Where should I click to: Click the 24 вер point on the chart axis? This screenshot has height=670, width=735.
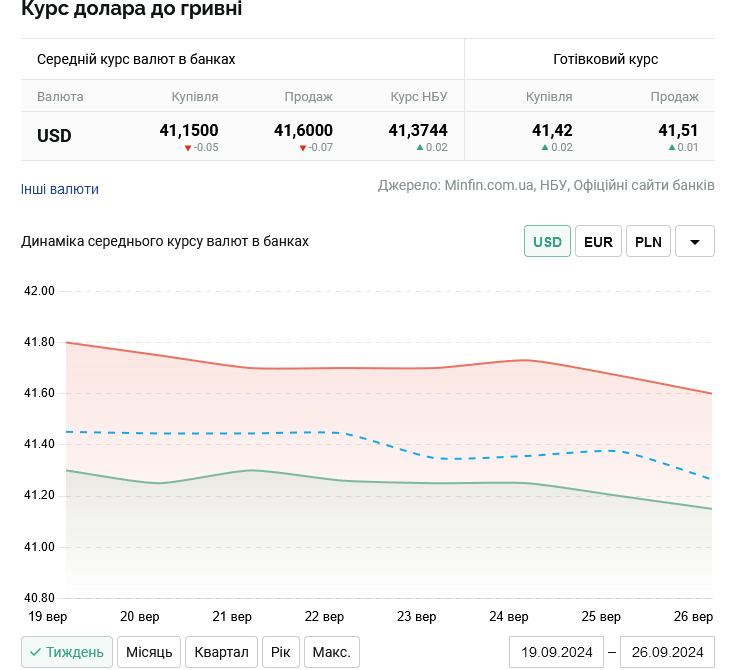coord(510,616)
